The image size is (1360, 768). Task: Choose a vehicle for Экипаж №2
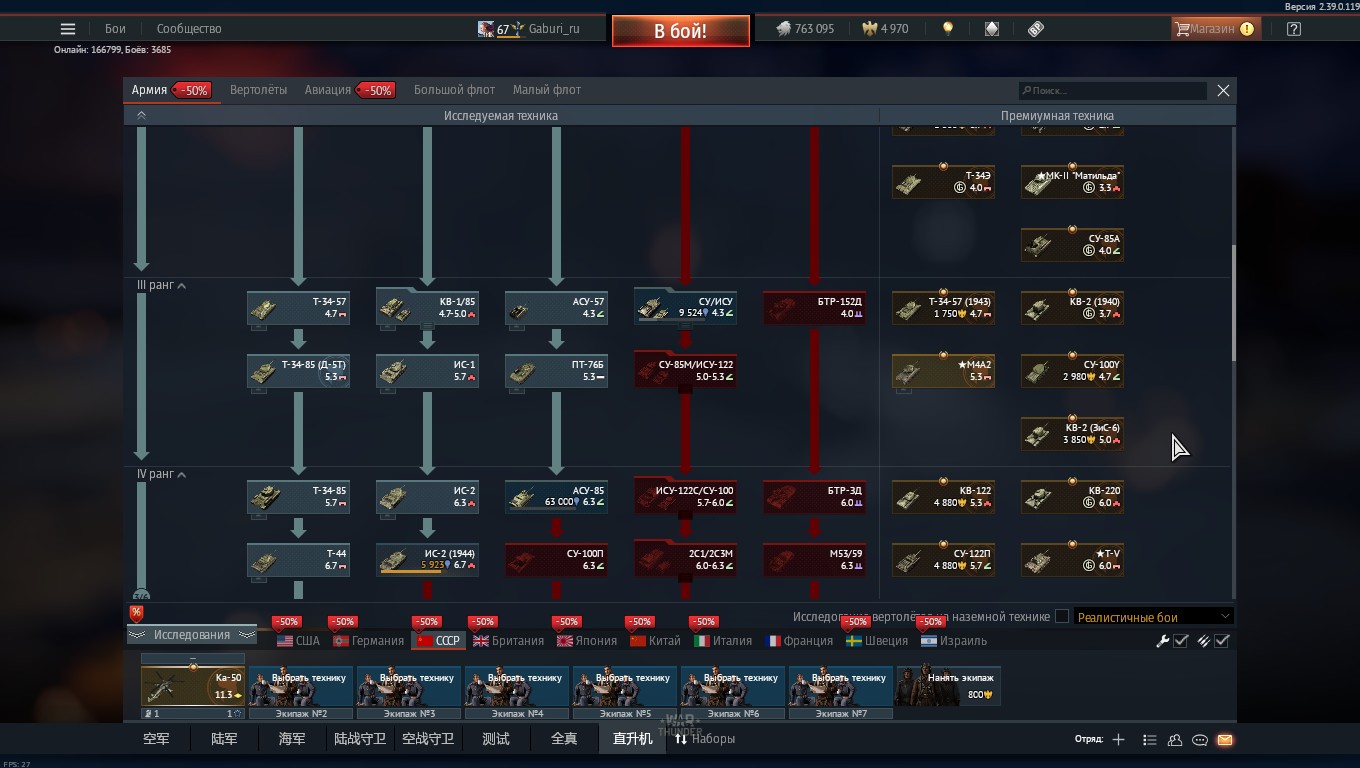point(301,686)
